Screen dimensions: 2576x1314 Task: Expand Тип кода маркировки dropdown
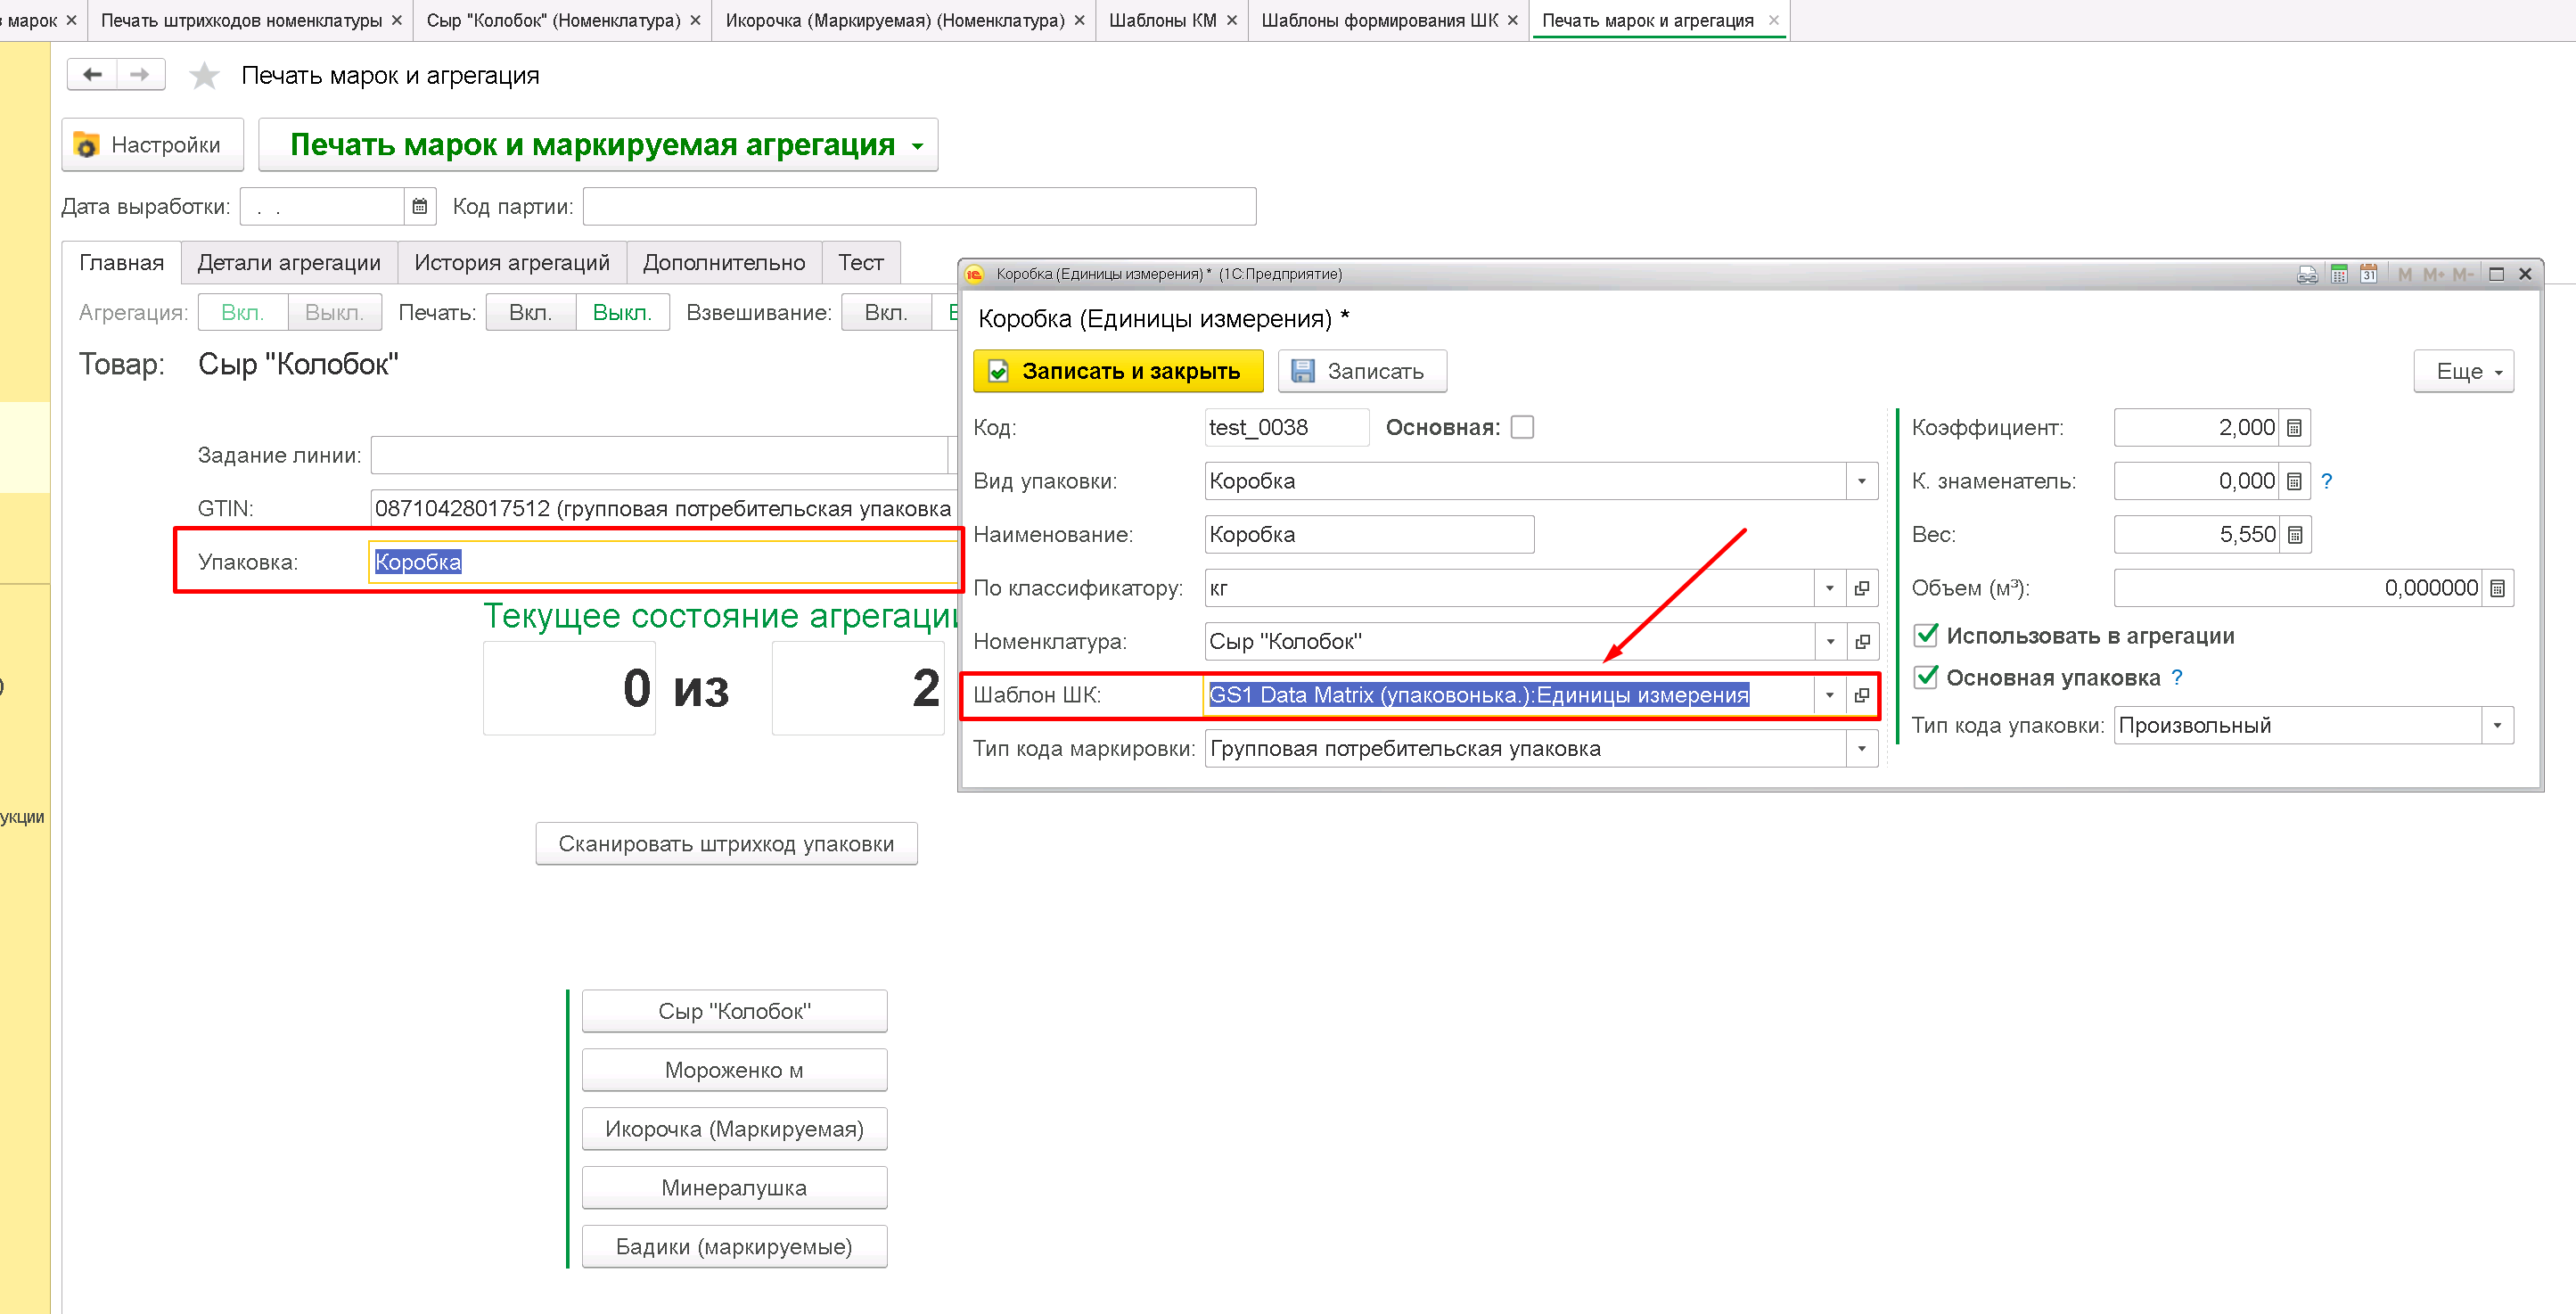pyautogui.click(x=1861, y=748)
